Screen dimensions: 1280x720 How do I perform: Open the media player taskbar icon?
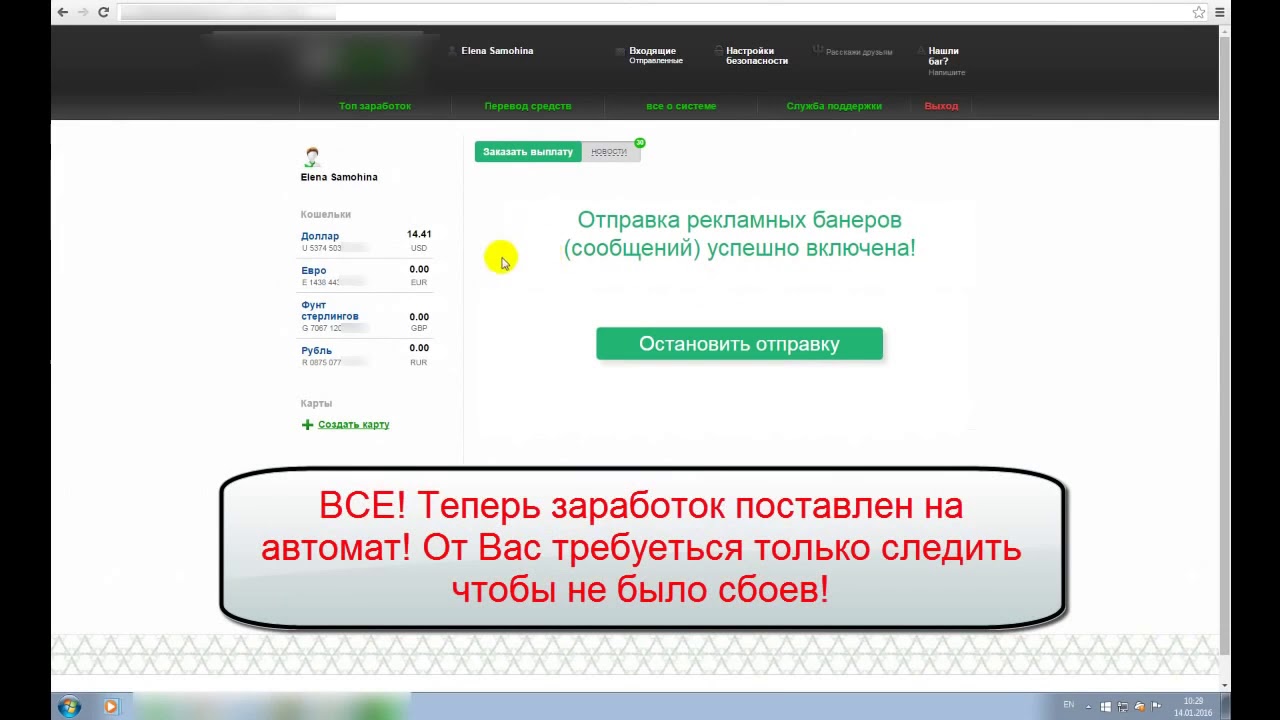110,707
